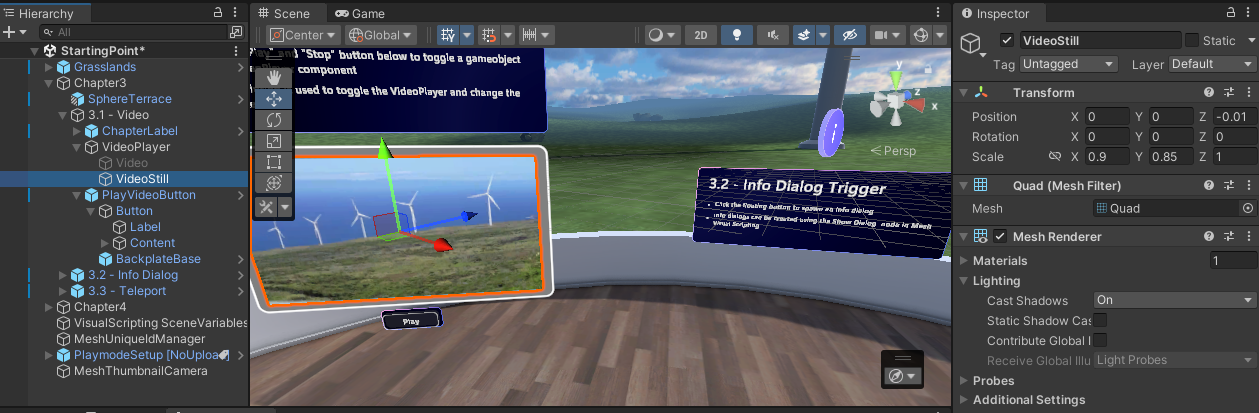Select the Video object in Hierarchy

pyautogui.click(x=132, y=163)
